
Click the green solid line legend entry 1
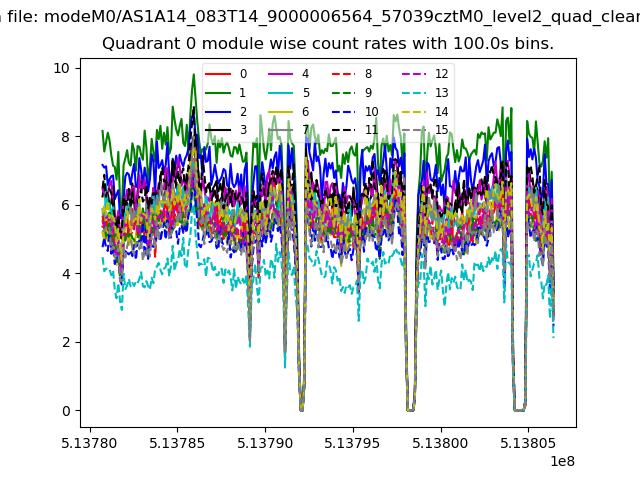click(x=217, y=93)
